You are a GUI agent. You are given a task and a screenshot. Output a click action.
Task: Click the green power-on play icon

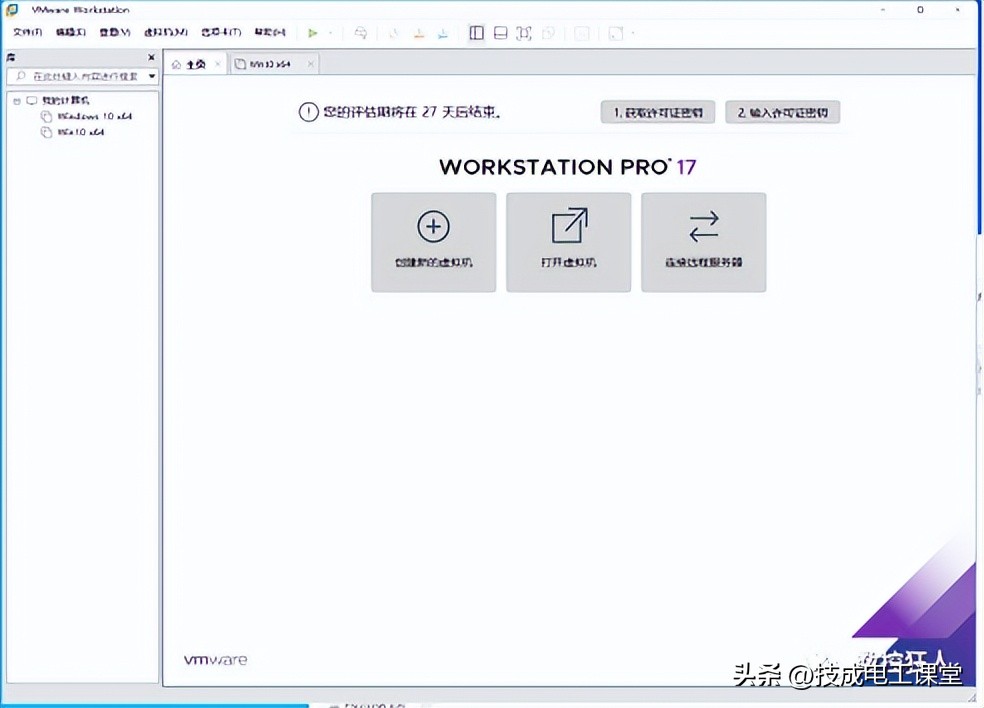coord(313,33)
